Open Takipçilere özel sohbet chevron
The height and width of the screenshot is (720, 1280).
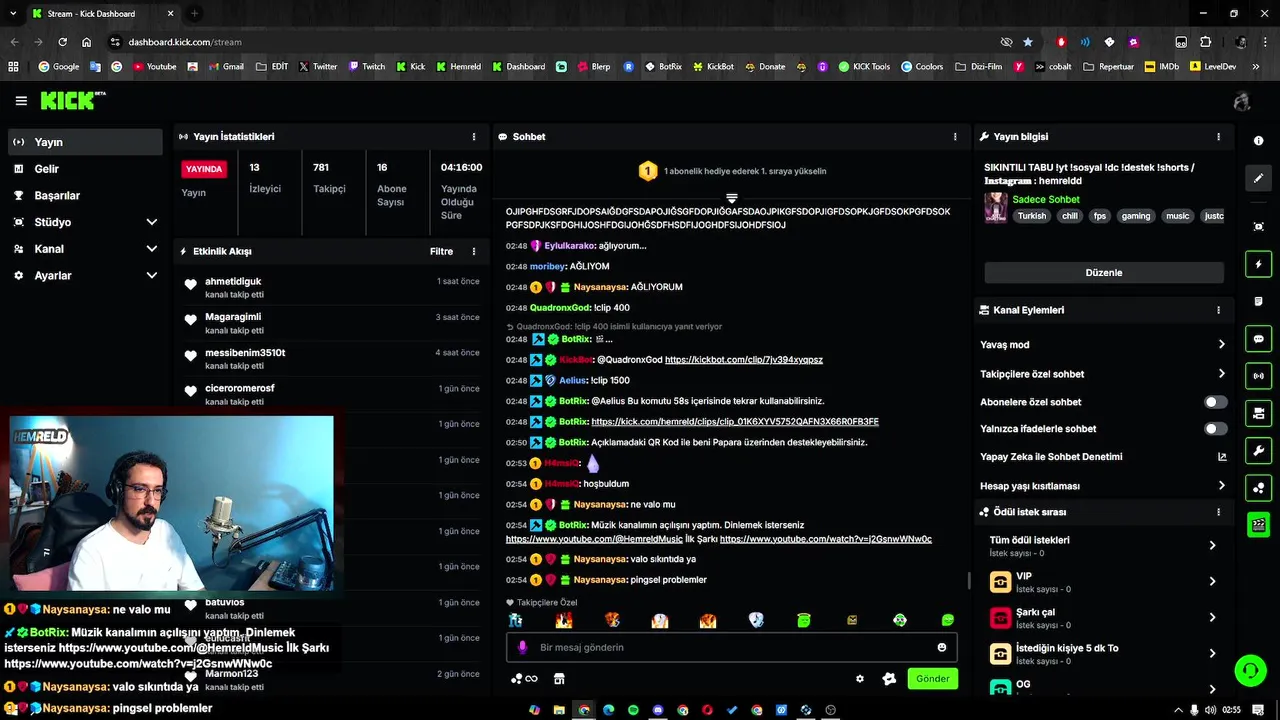pos(1222,374)
